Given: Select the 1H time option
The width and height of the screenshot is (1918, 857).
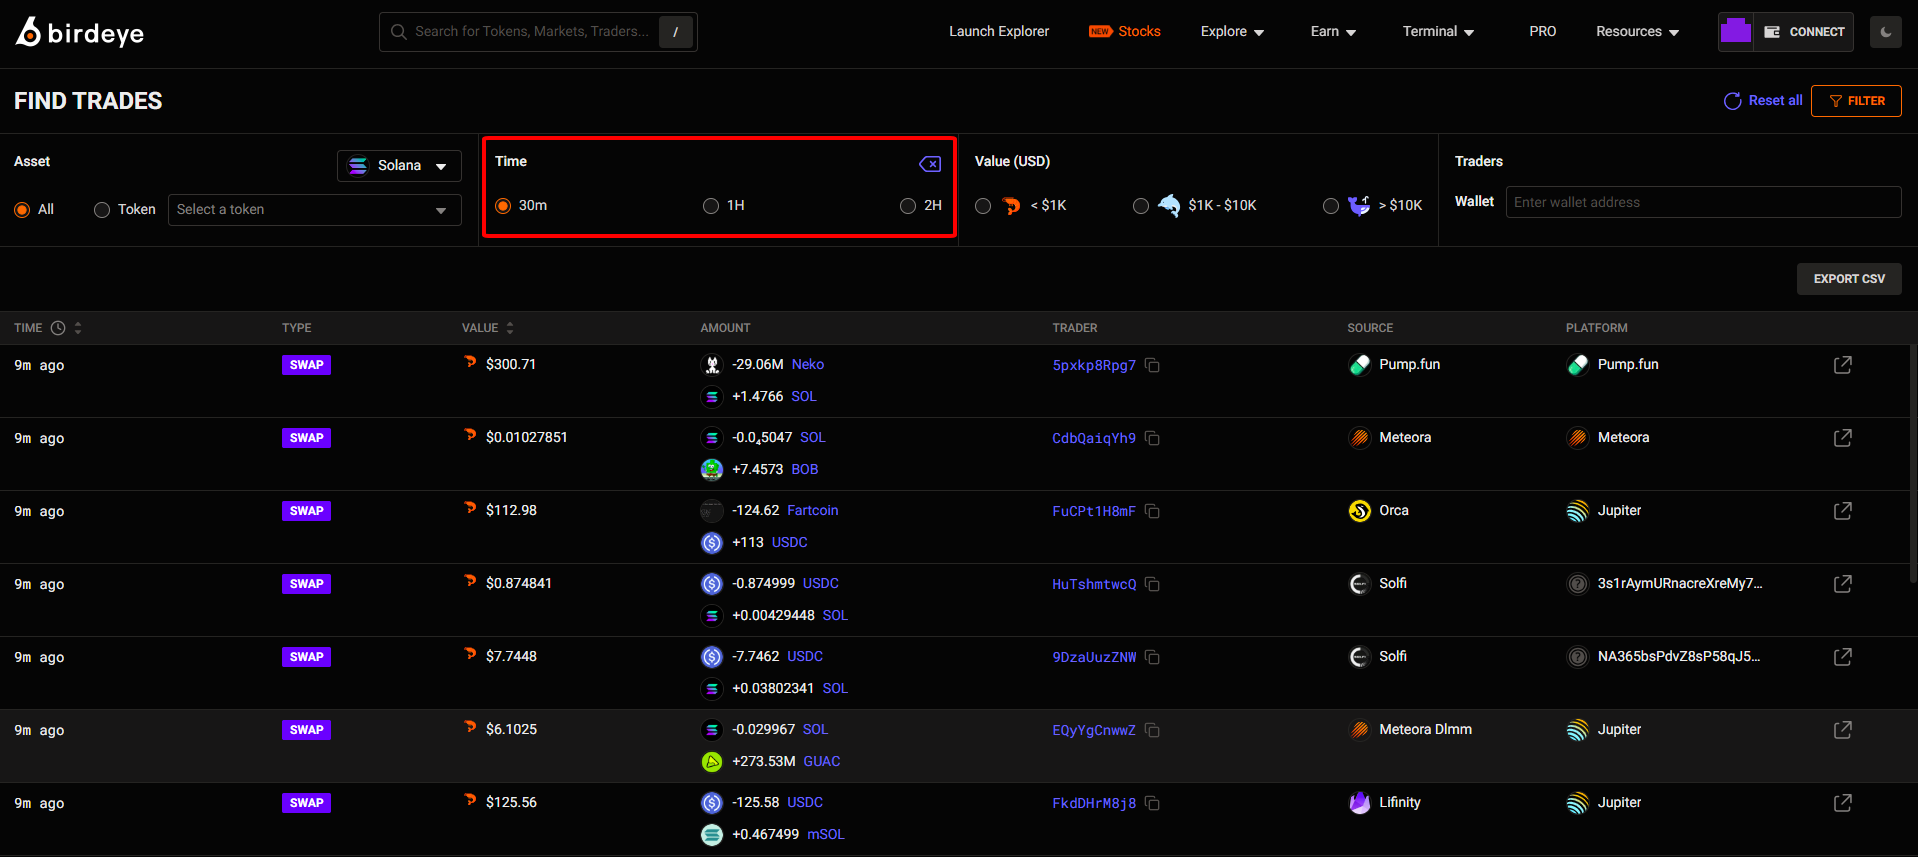Looking at the screenshot, I should (x=711, y=206).
